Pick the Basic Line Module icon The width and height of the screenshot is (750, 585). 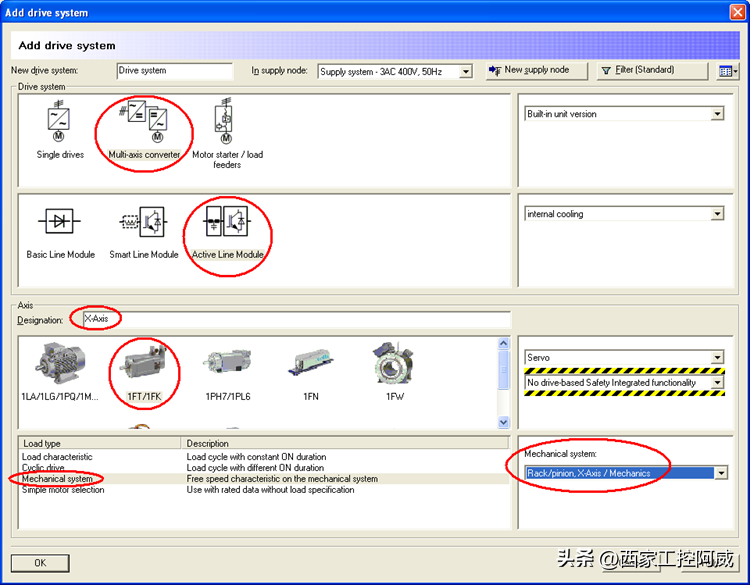[x=60, y=222]
